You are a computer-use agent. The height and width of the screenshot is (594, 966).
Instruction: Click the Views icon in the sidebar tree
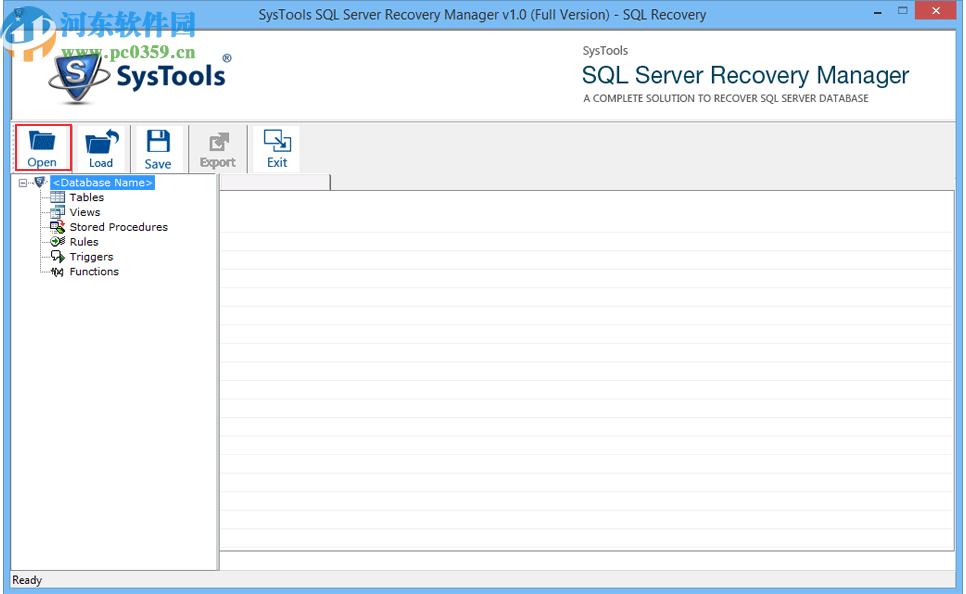tap(57, 212)
